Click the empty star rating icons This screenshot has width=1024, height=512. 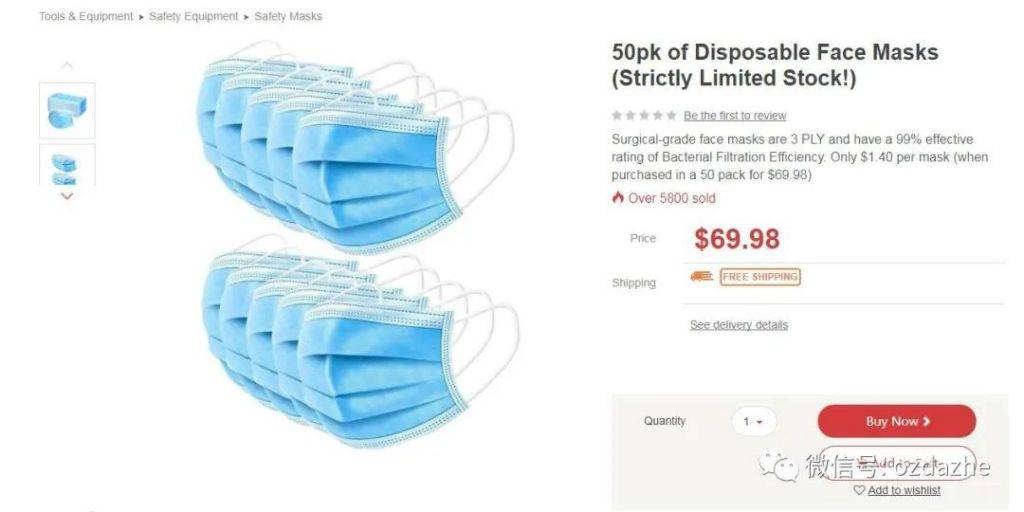click(644, 116)
